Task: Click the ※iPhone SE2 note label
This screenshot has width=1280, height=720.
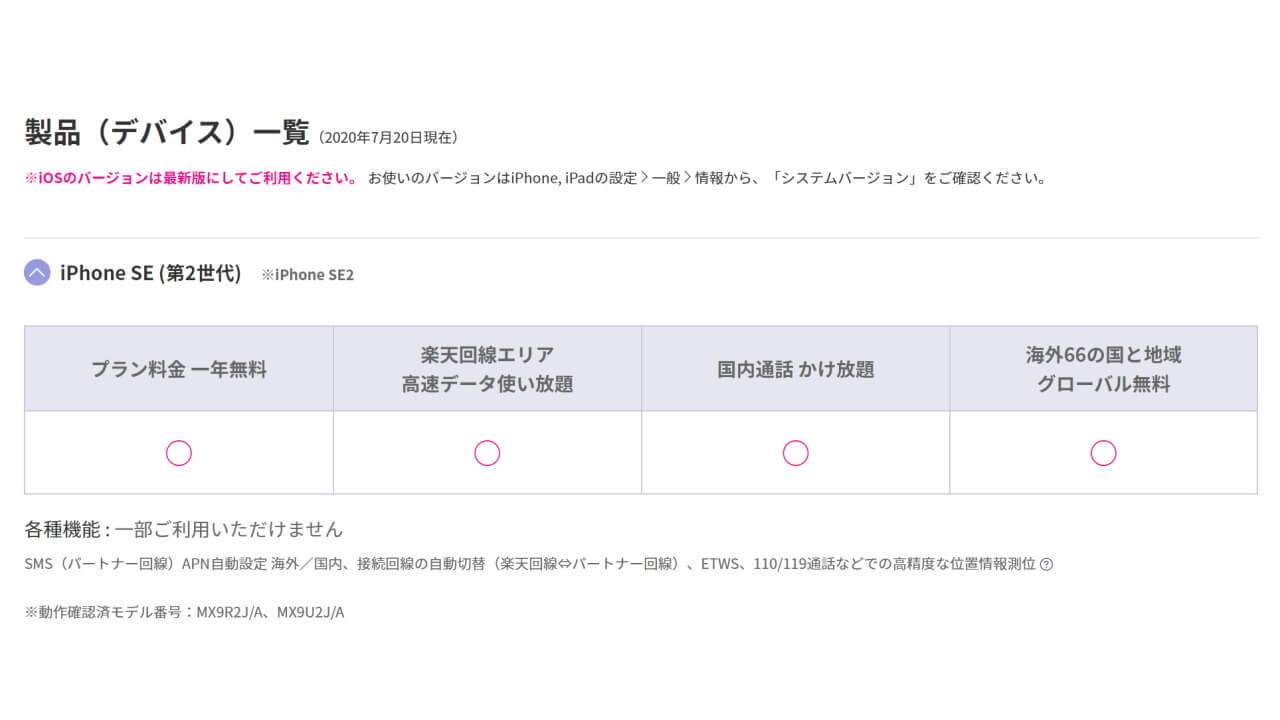Action: [x=307, y=275]
